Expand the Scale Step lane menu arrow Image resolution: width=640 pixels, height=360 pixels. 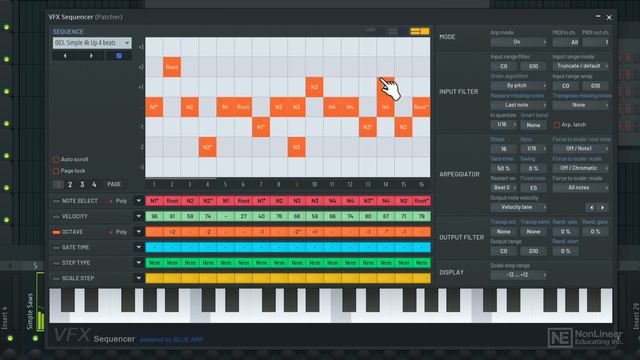[x=138, y=278]
